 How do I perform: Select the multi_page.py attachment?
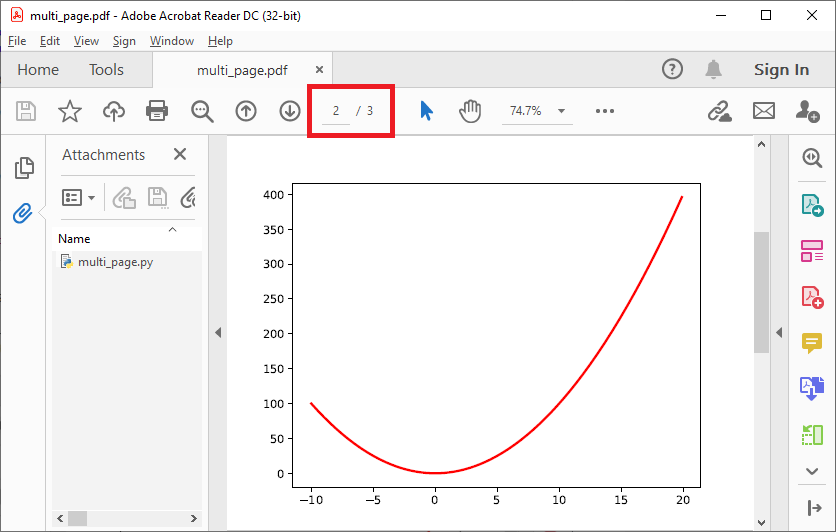point(115,262)
